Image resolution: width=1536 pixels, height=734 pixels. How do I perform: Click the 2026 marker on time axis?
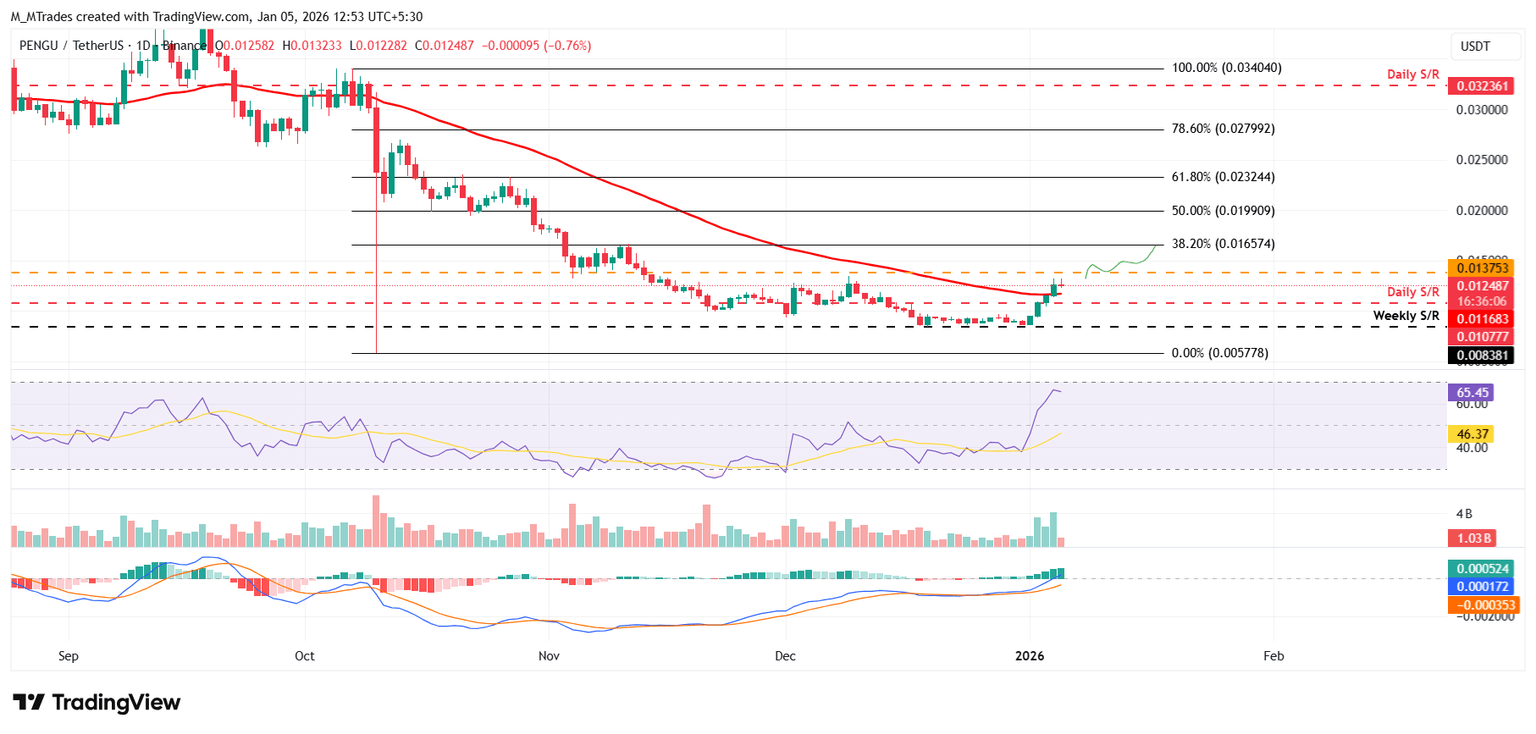point(1030,656)
